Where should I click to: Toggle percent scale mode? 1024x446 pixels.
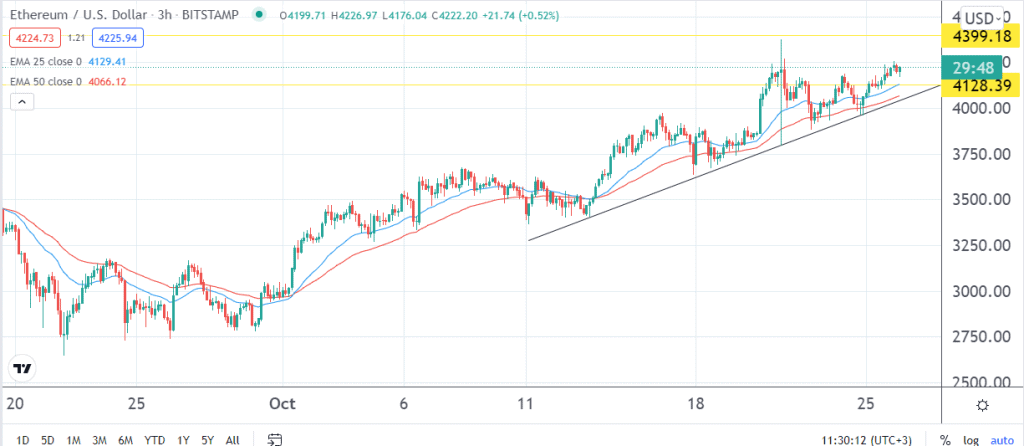coord(945,440)
